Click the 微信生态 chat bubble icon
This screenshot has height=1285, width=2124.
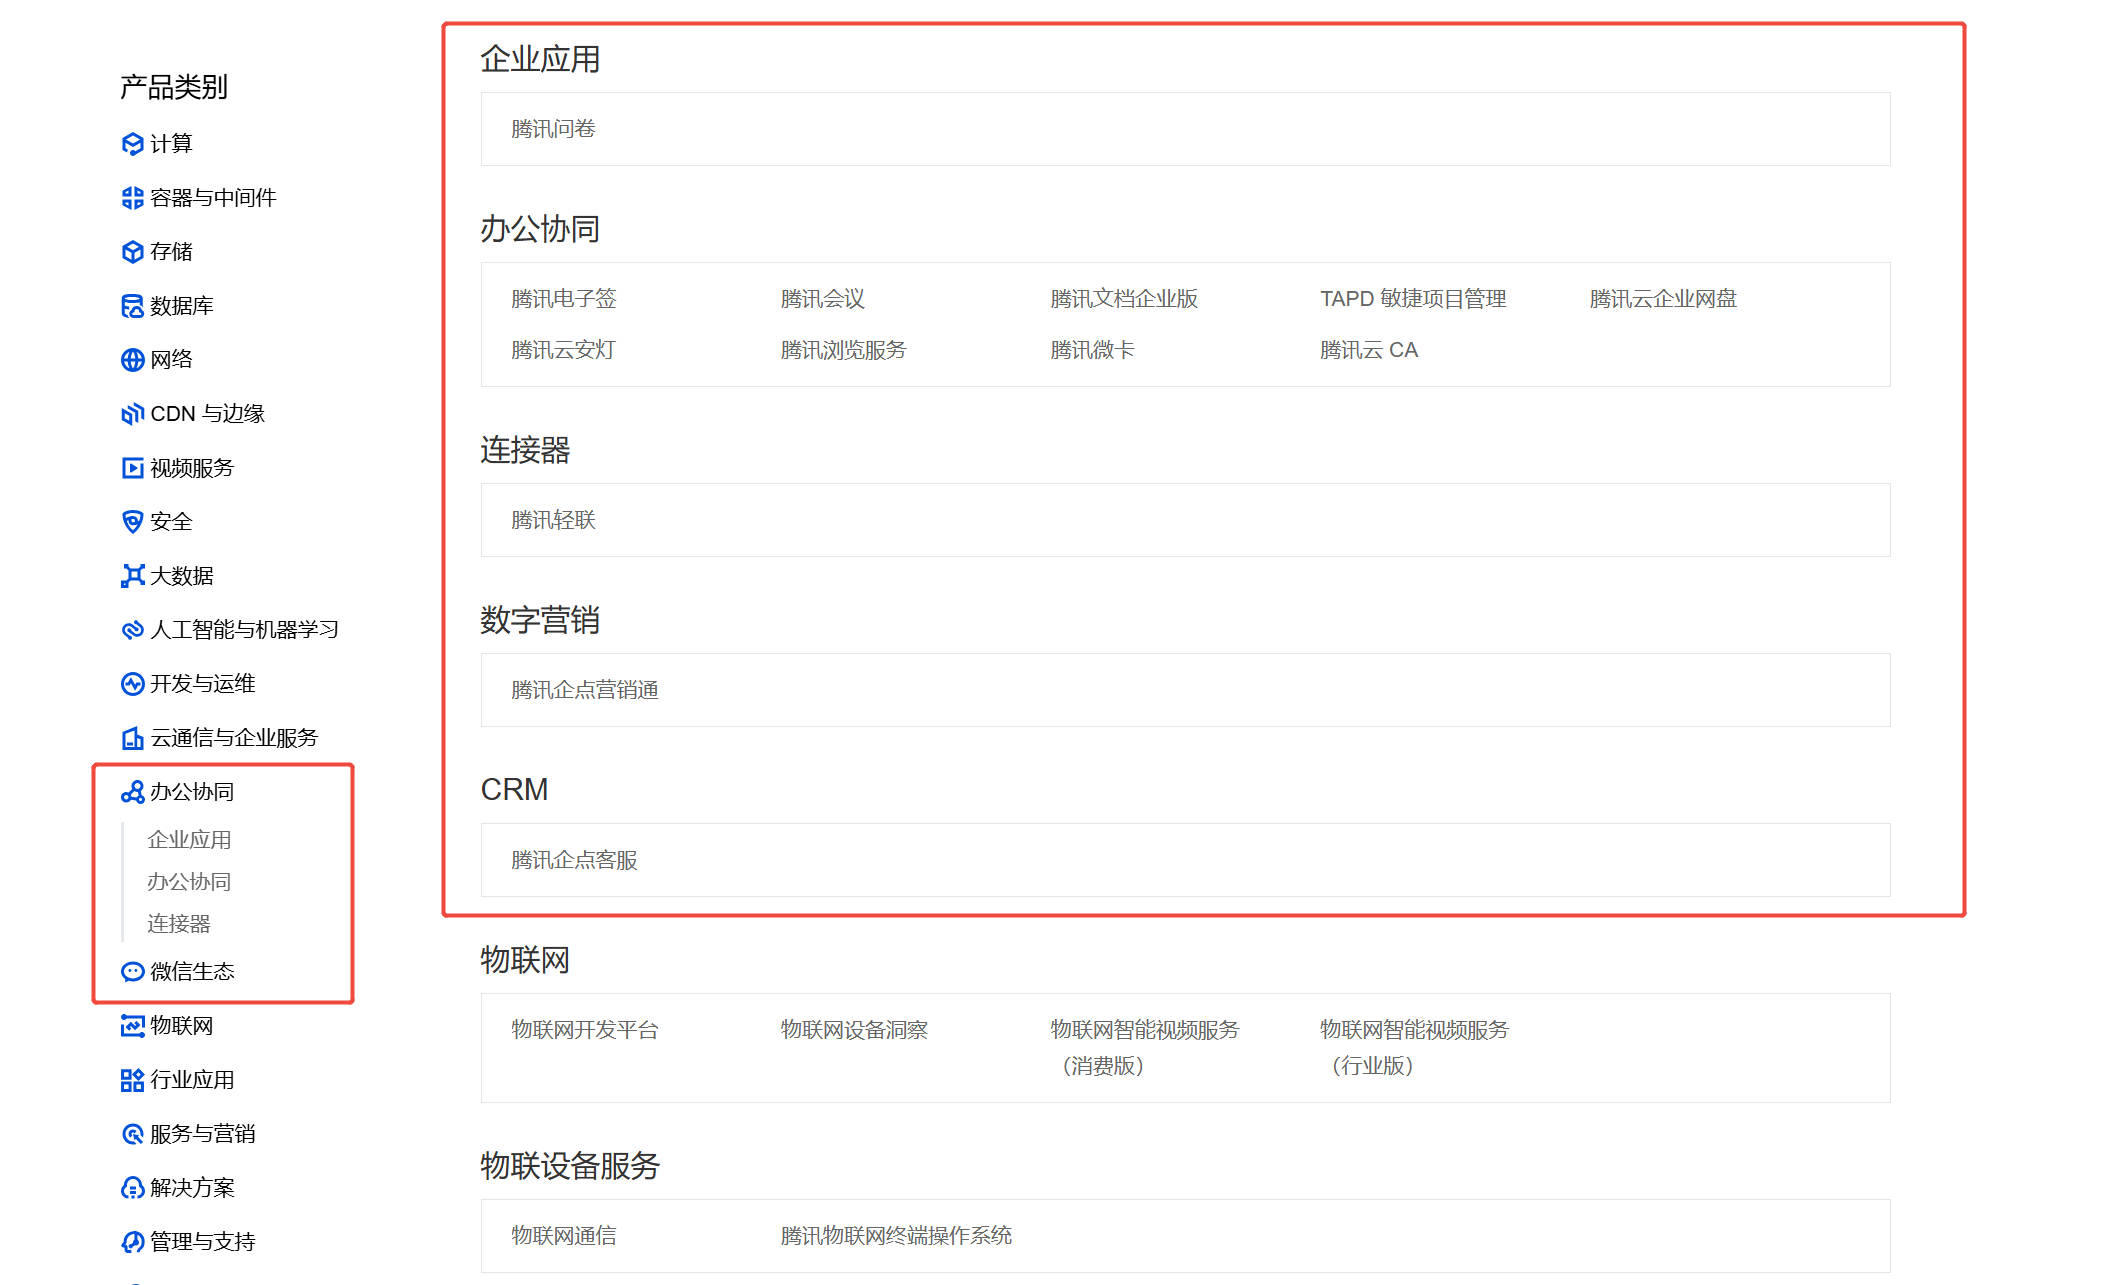pyautogui.click(x=132, y=972)
